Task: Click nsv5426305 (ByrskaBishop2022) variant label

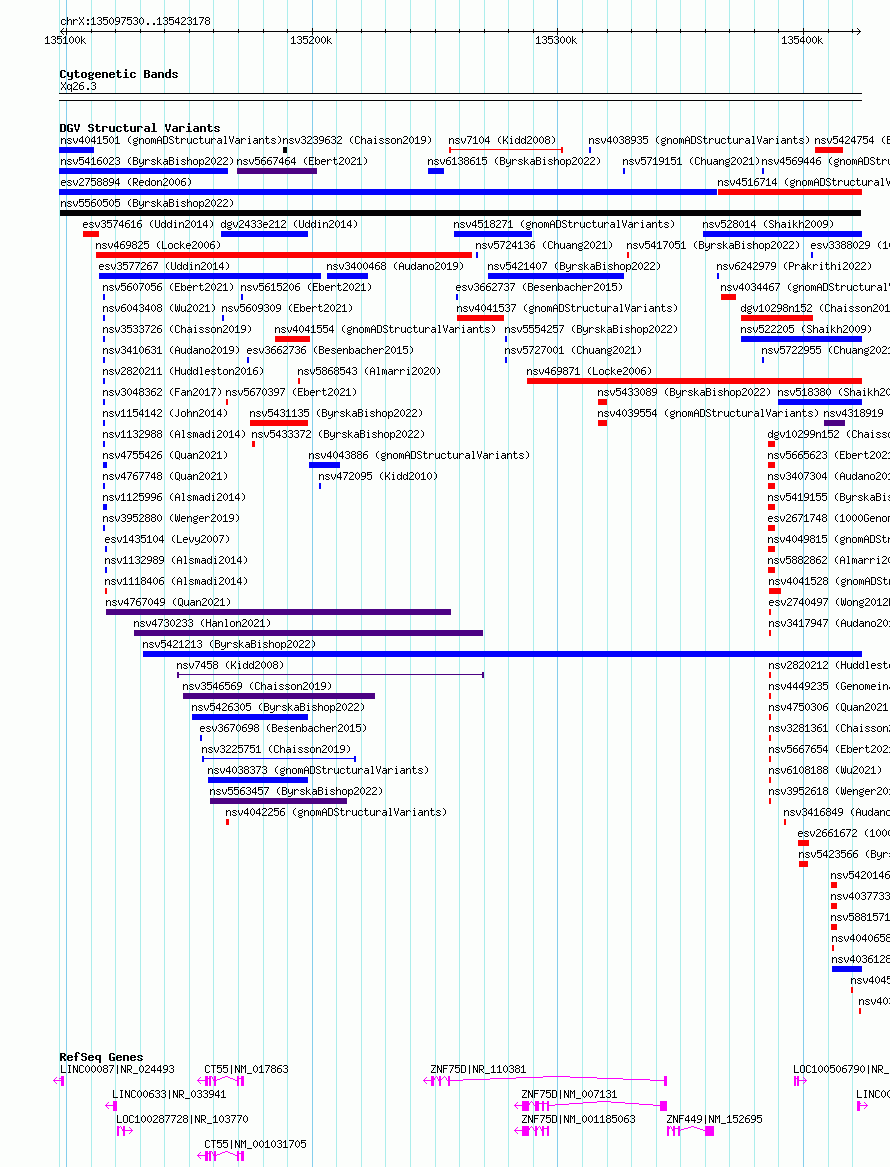Action: pyautogui.click(x=278, y=707)
